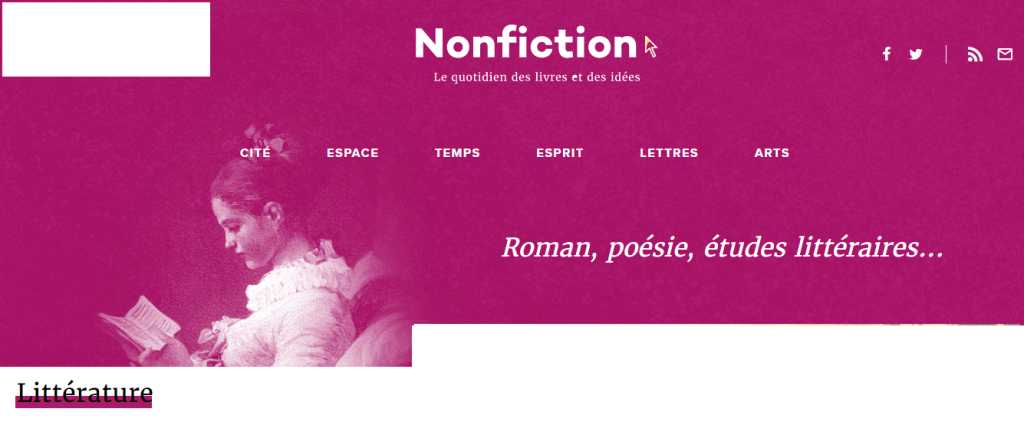1024x425 pixels.
Task: Choose ARTS from the navigation menu
Action: tap(771, 153)
